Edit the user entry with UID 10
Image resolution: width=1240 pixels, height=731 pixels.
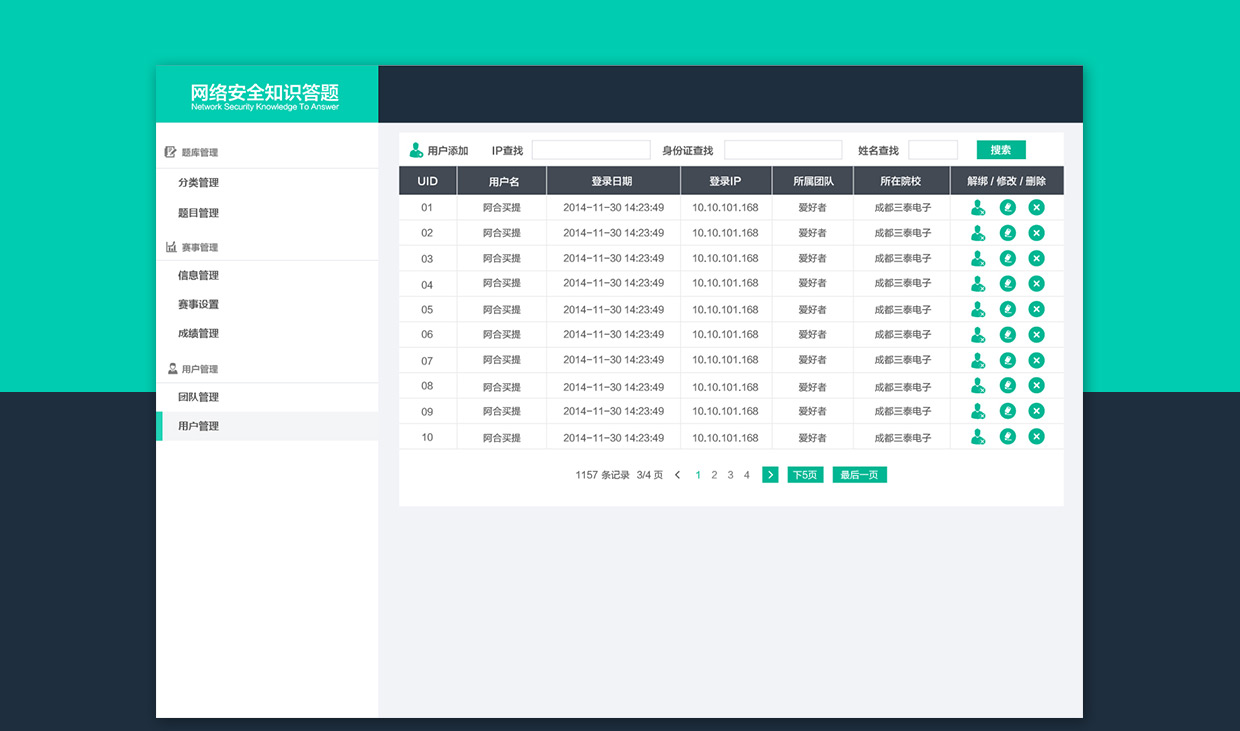(x=1007, y=436)
